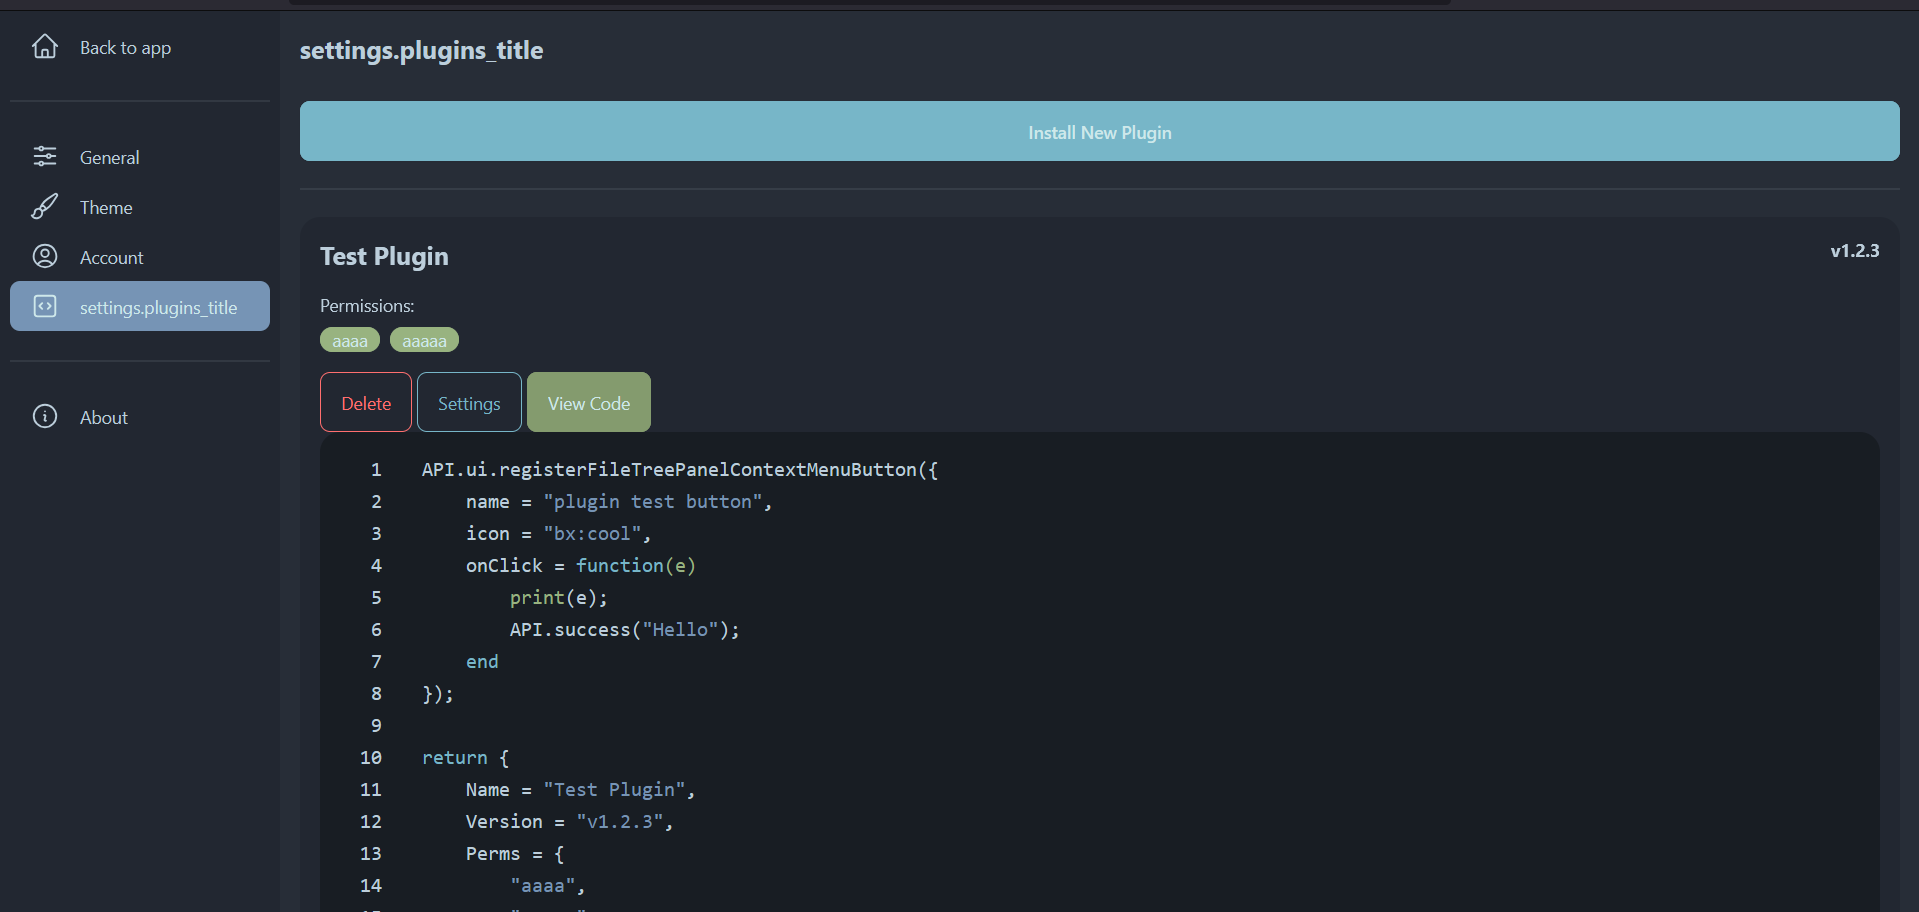Click the General sliders icon
The image size is (1919, 912).
(45, 156)
